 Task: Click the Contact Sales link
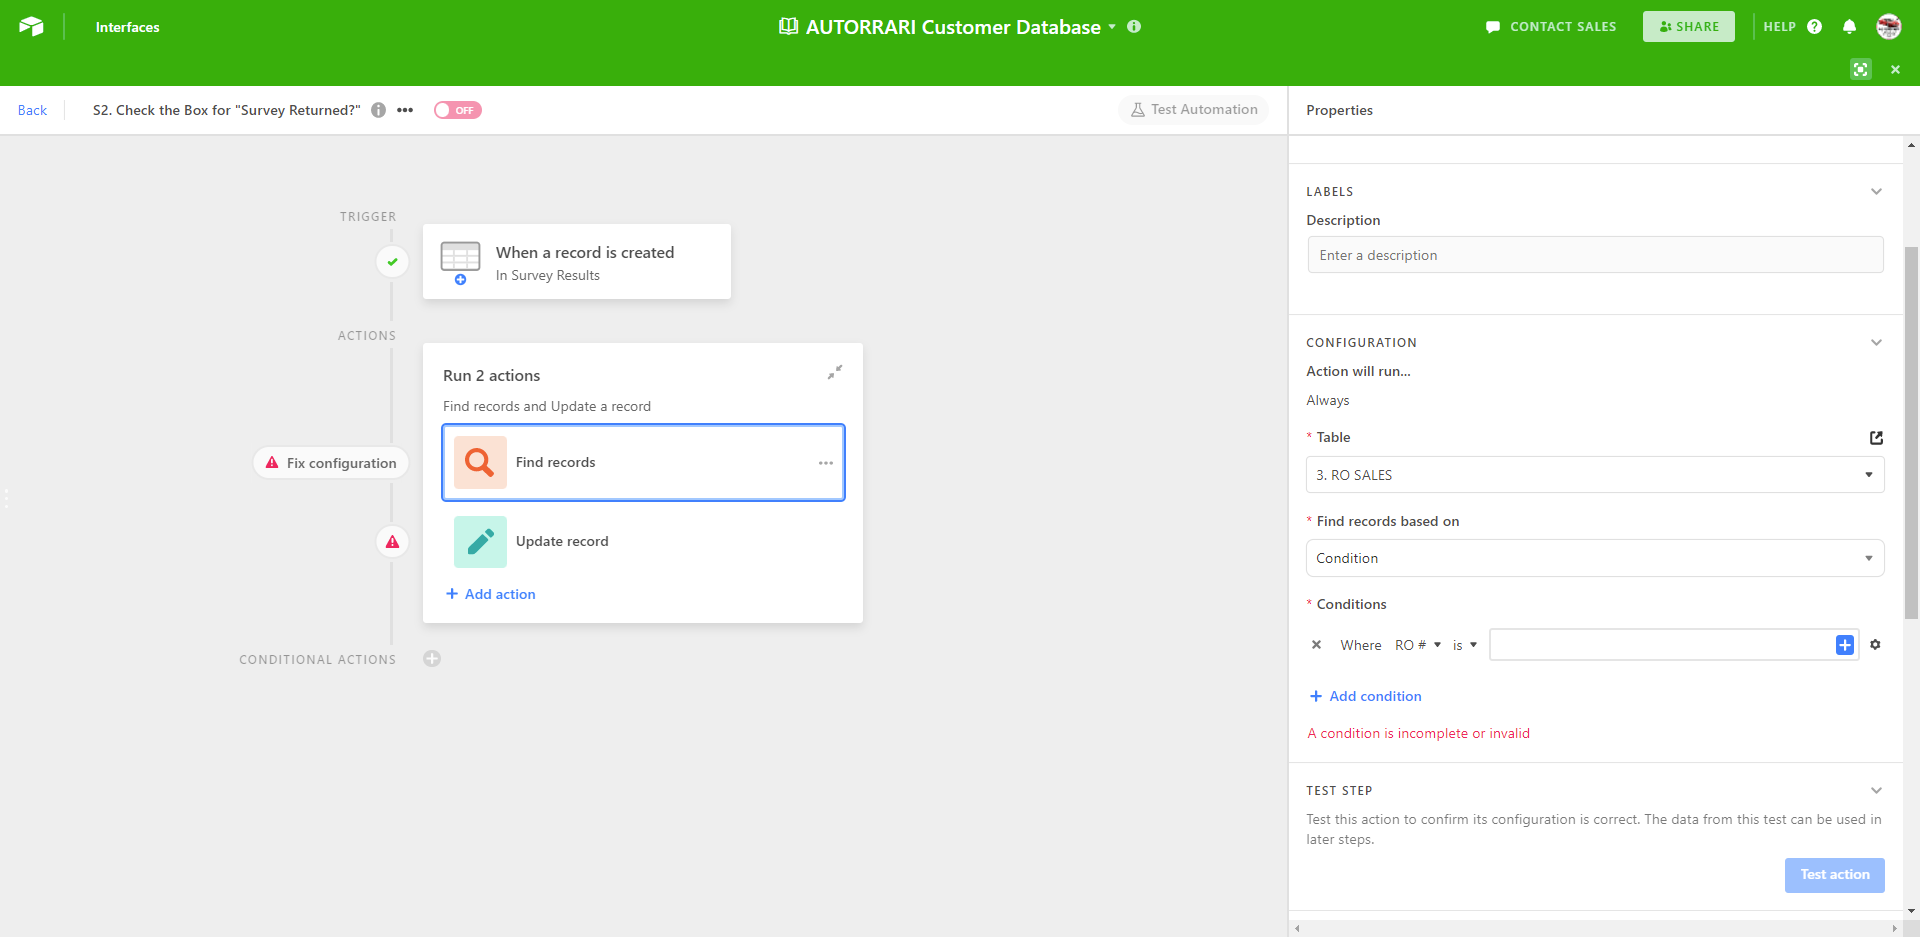tap(1551, 27)
